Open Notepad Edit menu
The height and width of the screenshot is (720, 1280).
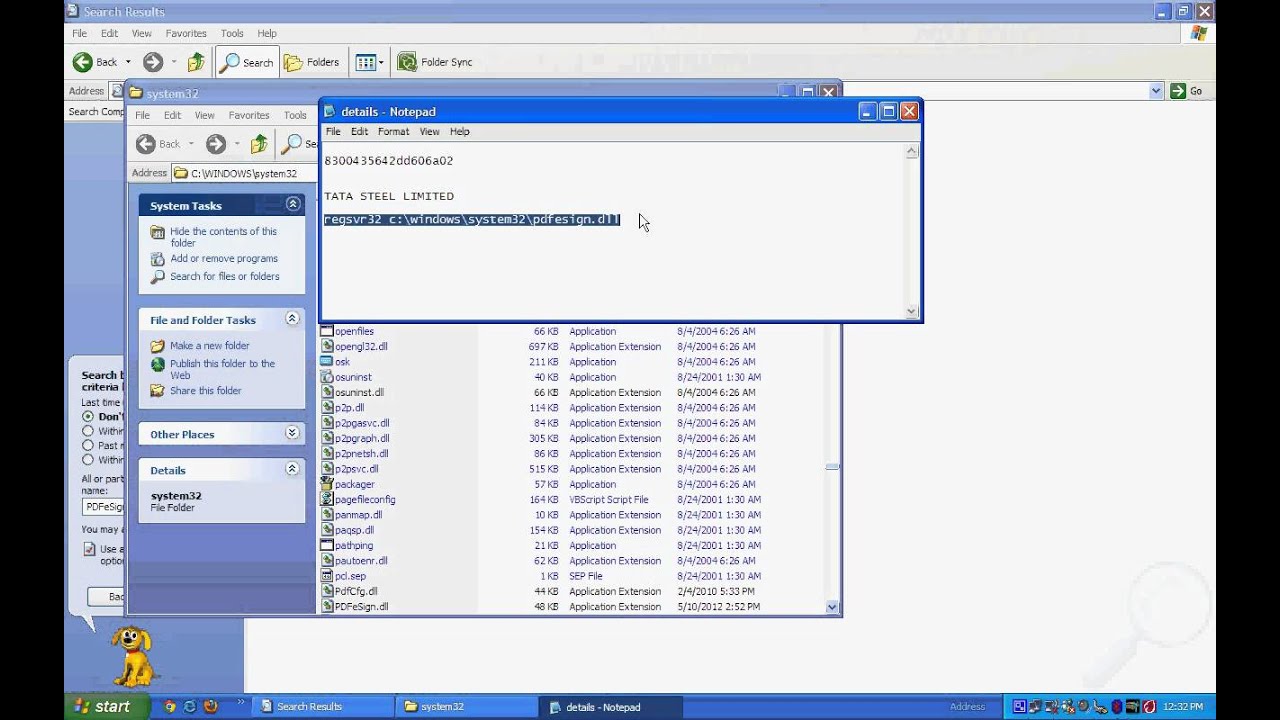coord(359,131)
